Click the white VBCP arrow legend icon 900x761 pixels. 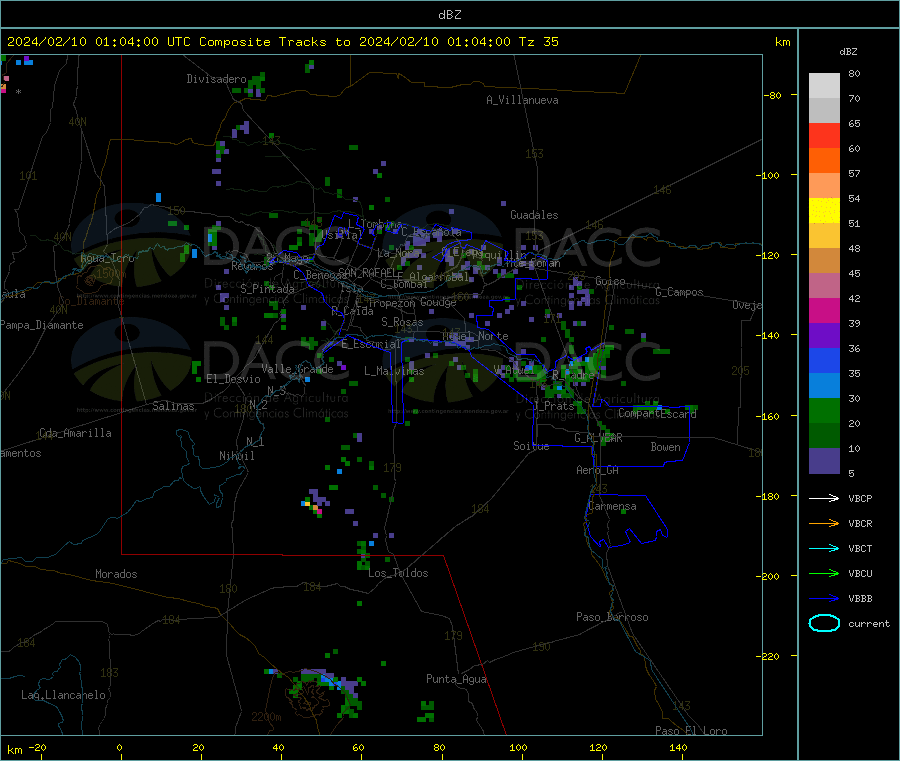pos(824,498)
